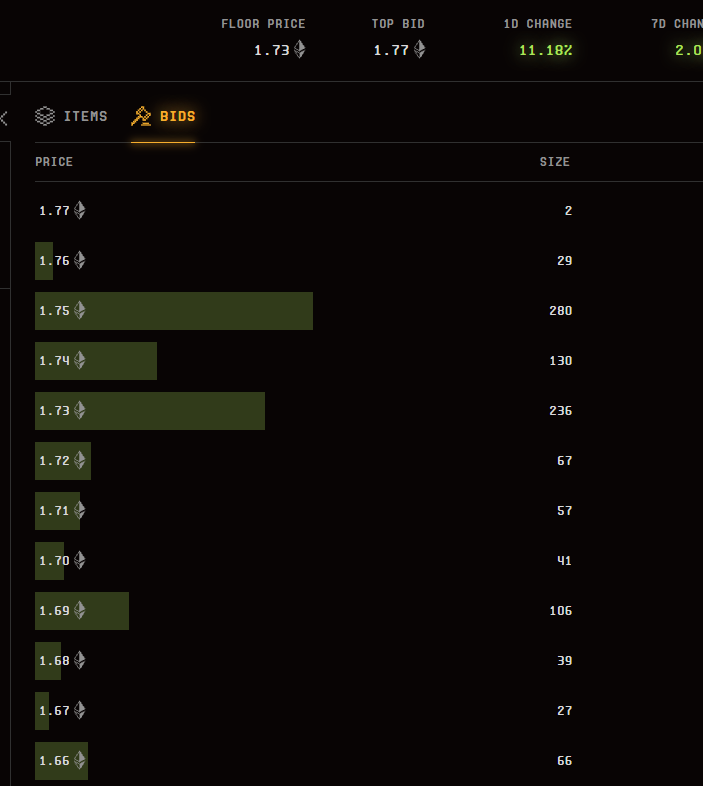Click the Floor Price value 1.73
The image size is (703, 786).
[x=272, y=50]
